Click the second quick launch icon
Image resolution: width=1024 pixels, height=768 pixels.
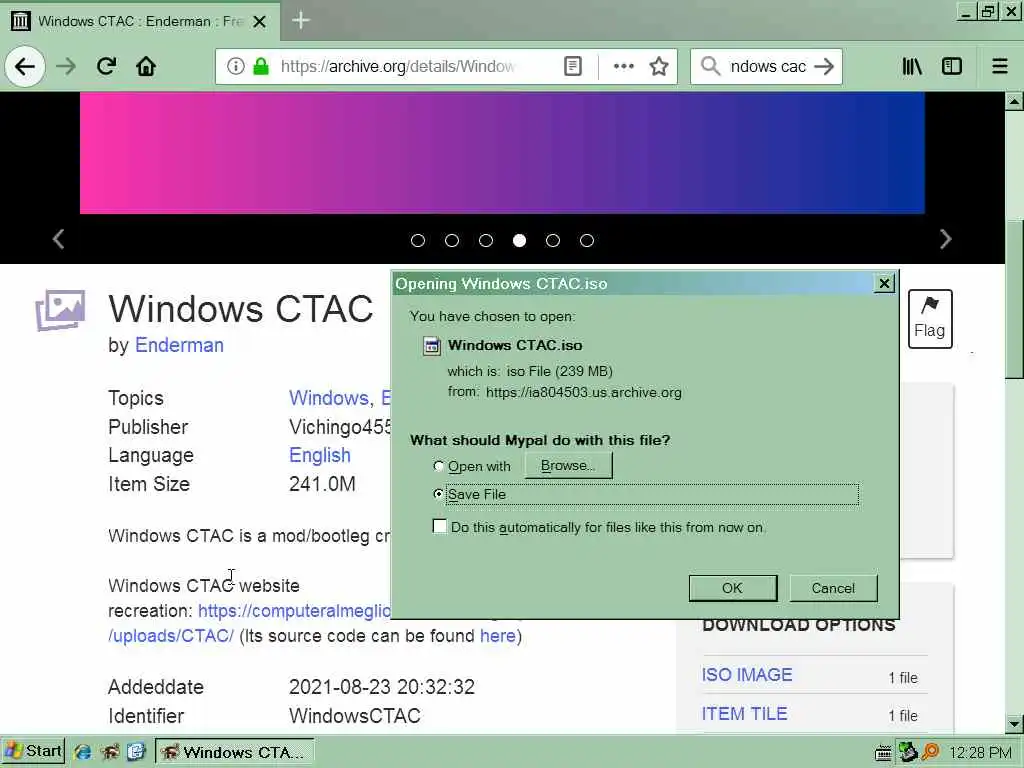(x=110, y=752)
